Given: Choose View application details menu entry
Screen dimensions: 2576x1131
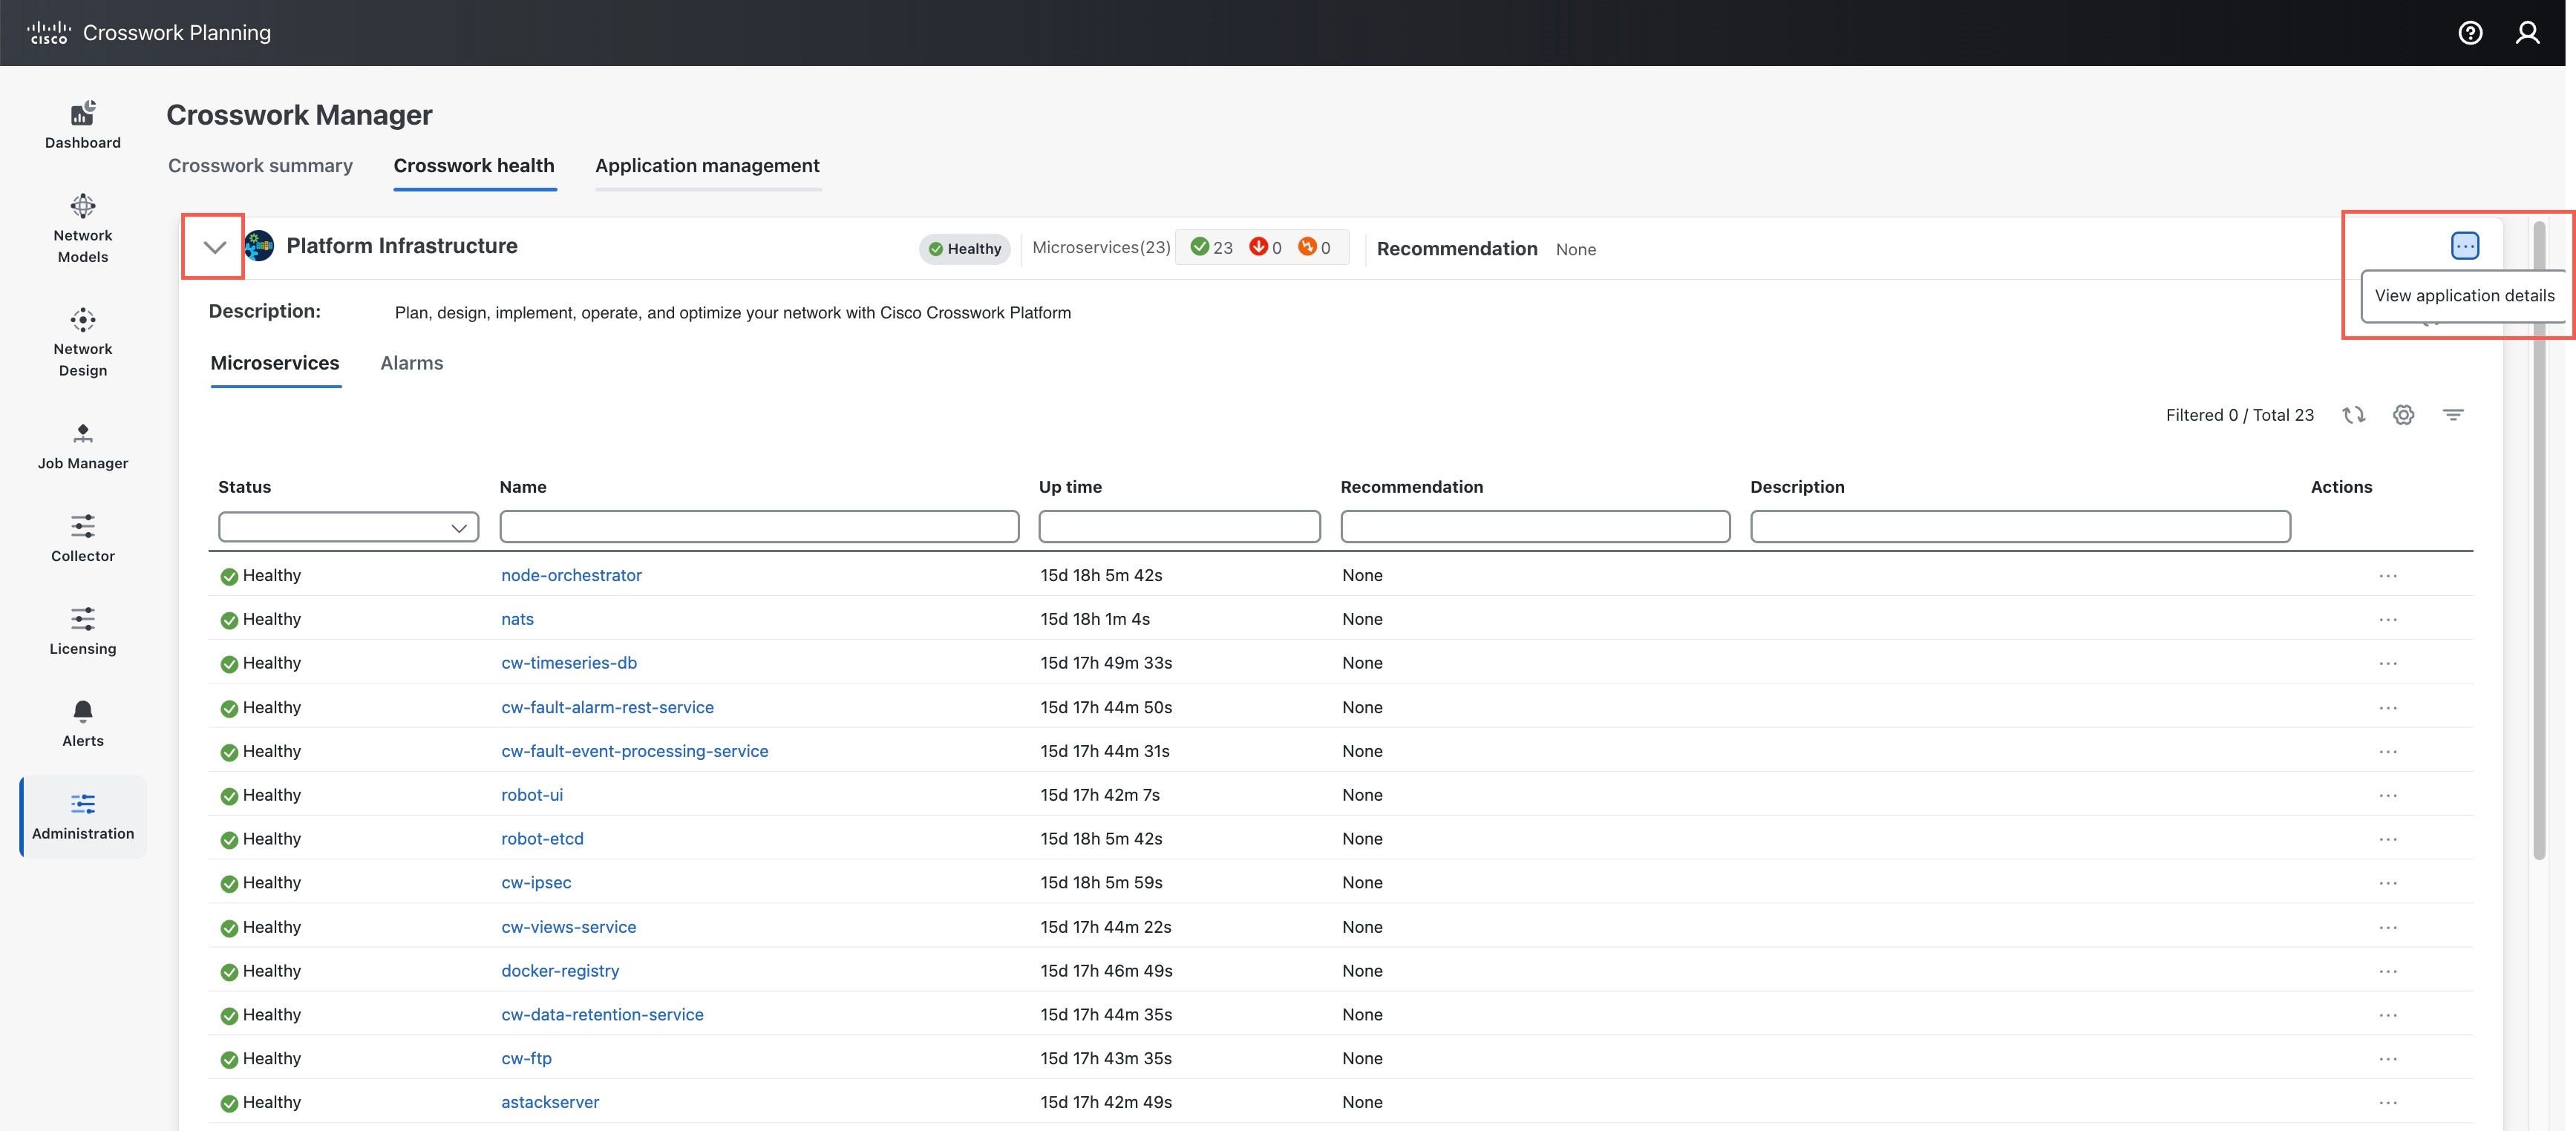Looking at the screenshot, I should pyautogui.click(x=2464, y=296).
